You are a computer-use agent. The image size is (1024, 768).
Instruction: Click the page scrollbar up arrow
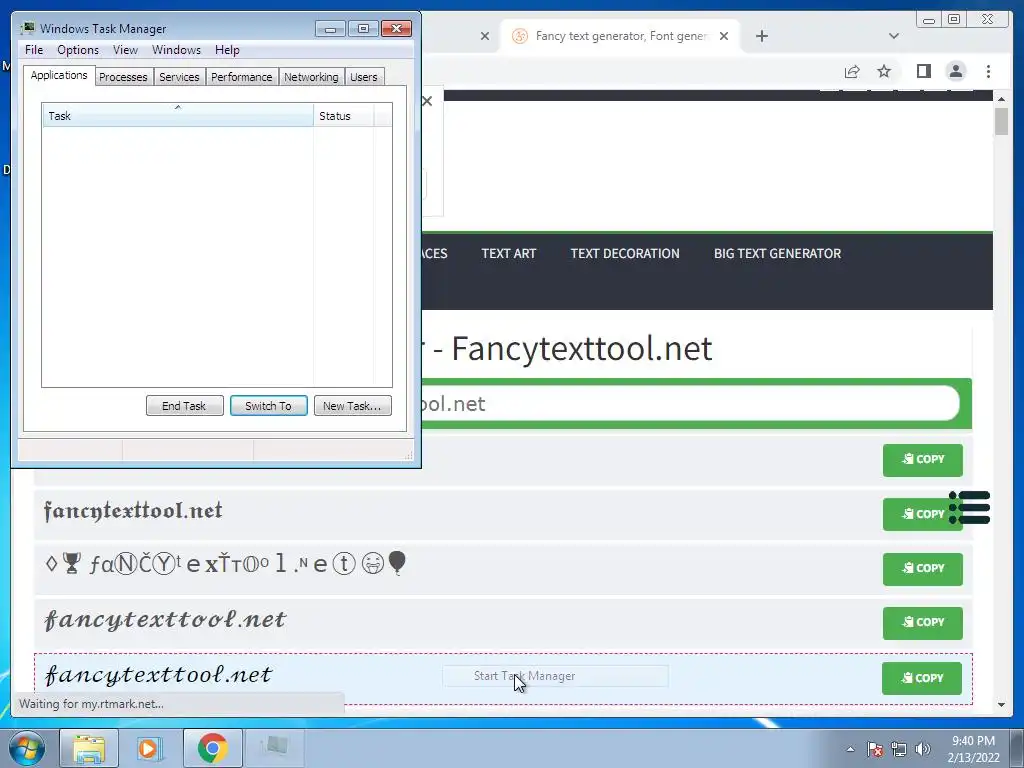pyautogui.click(x=1001, y=99)
